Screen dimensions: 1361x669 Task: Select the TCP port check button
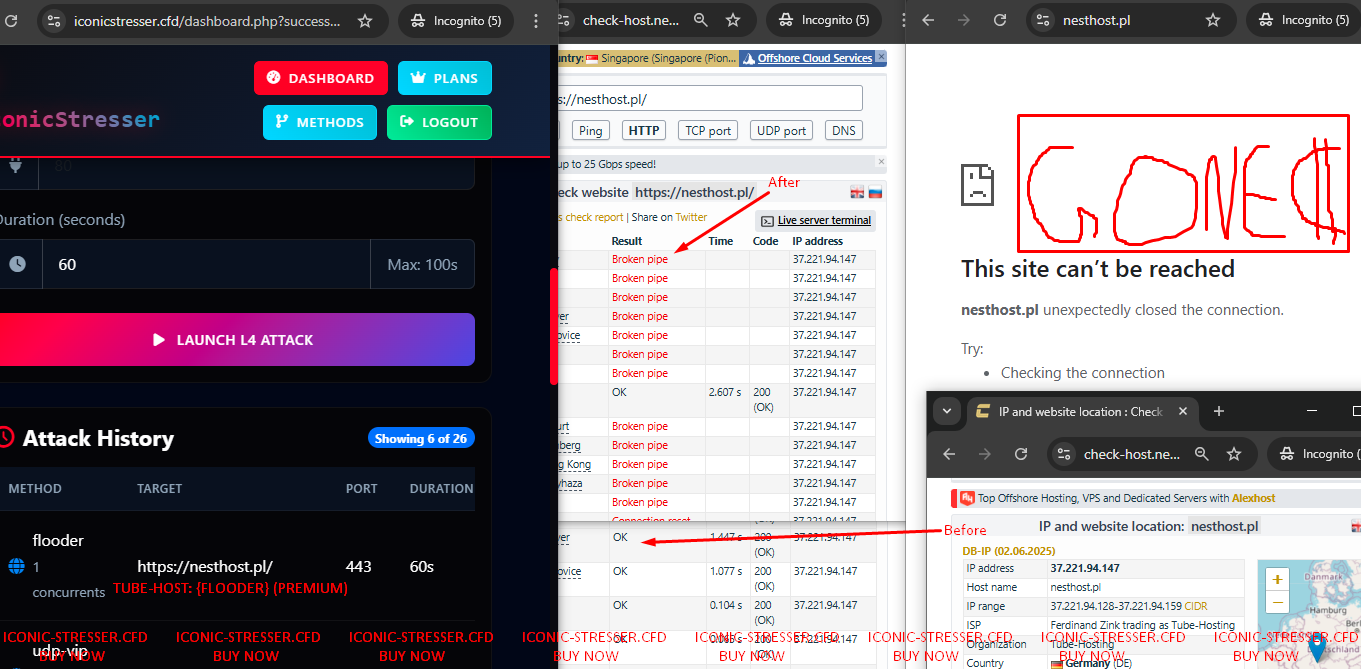point(708,130)
